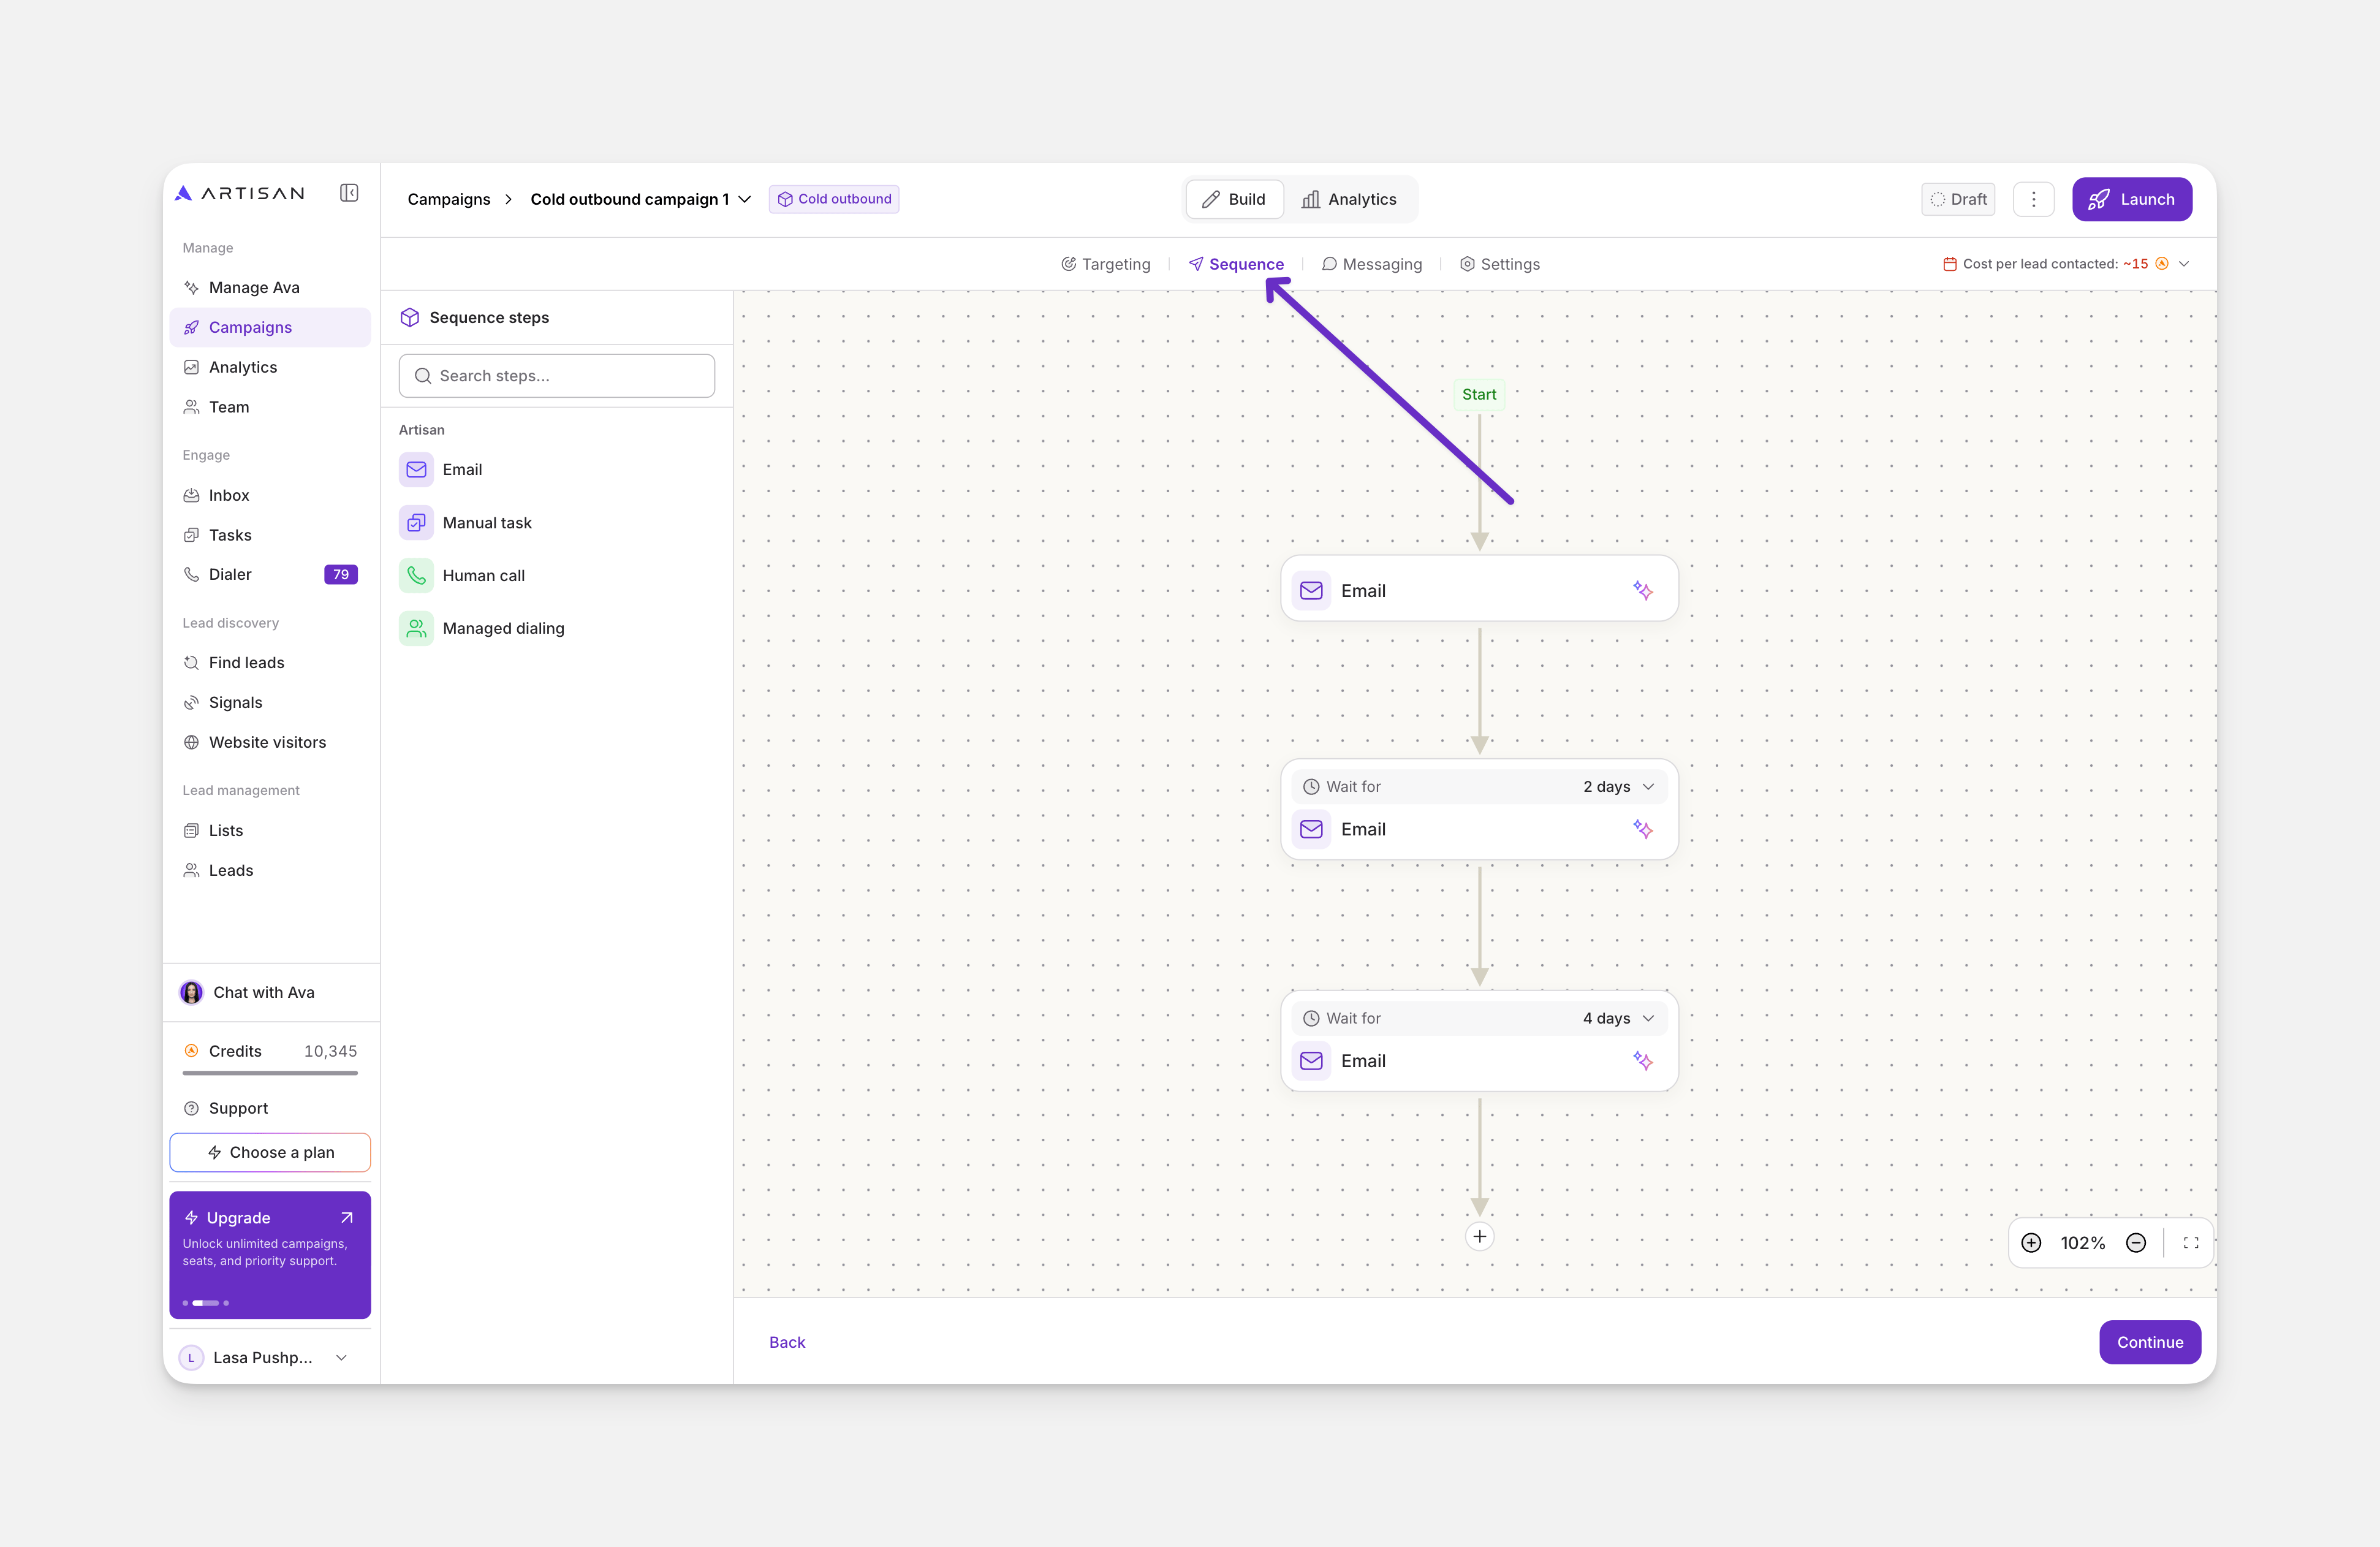Go to the Targeting step
This screenshot has width=2380, height=1547.
pyautogui.click(x=1106, y=264)
